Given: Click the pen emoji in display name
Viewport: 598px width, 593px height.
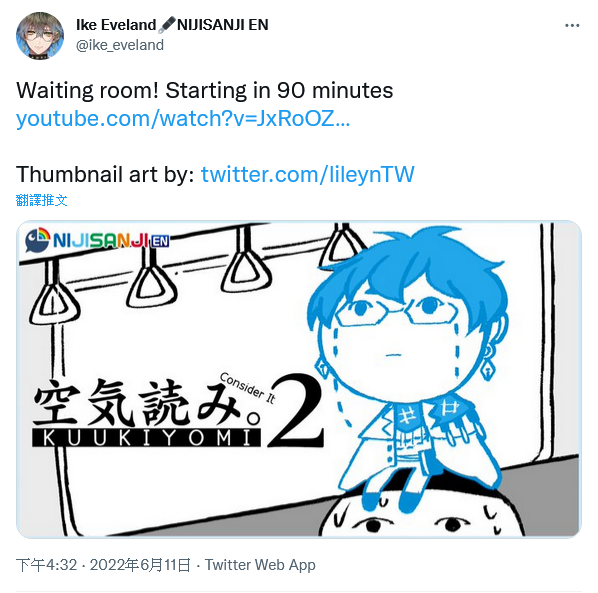Looking at the screenshot, I should [166, 25].
